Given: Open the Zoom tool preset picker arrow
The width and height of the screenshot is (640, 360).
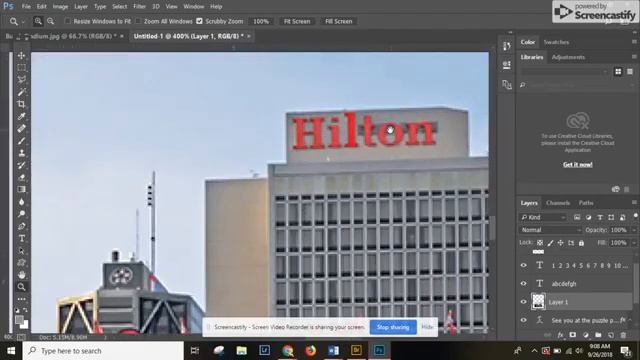Looking at the screenshot, I should click(x=23, y=22).
